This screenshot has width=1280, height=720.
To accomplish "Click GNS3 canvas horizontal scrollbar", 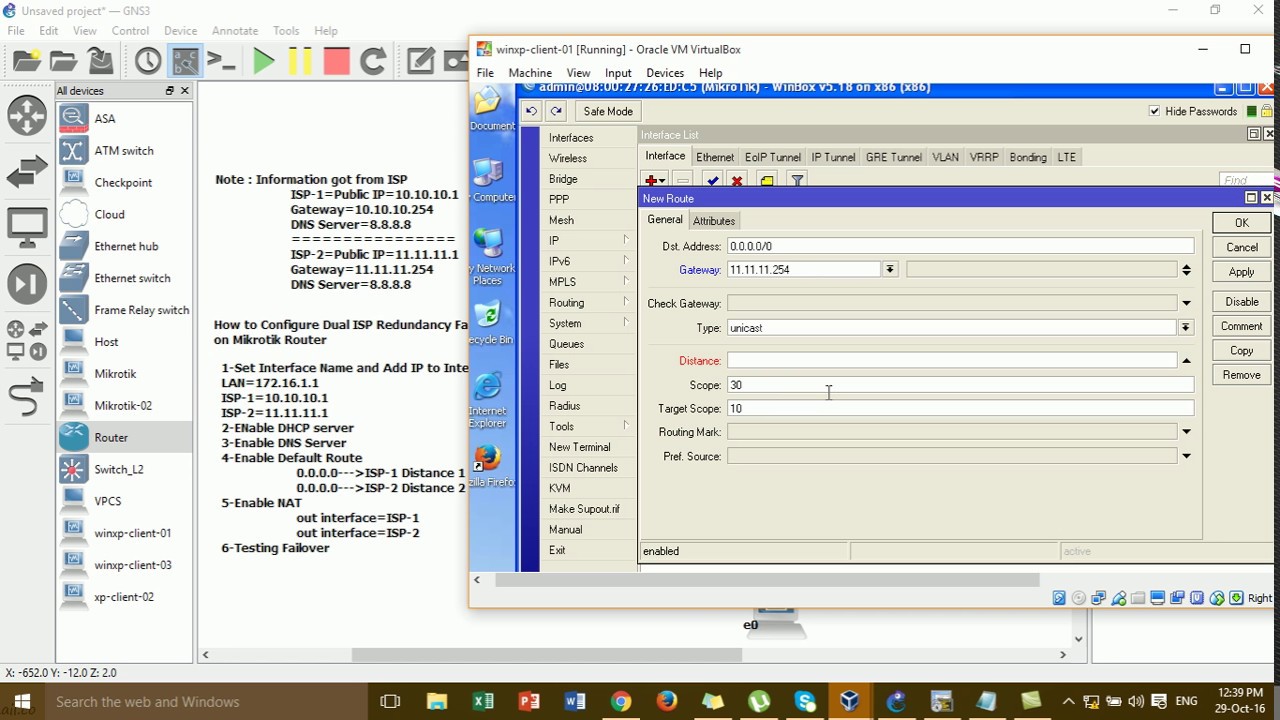I will click(x=547, y=655).
